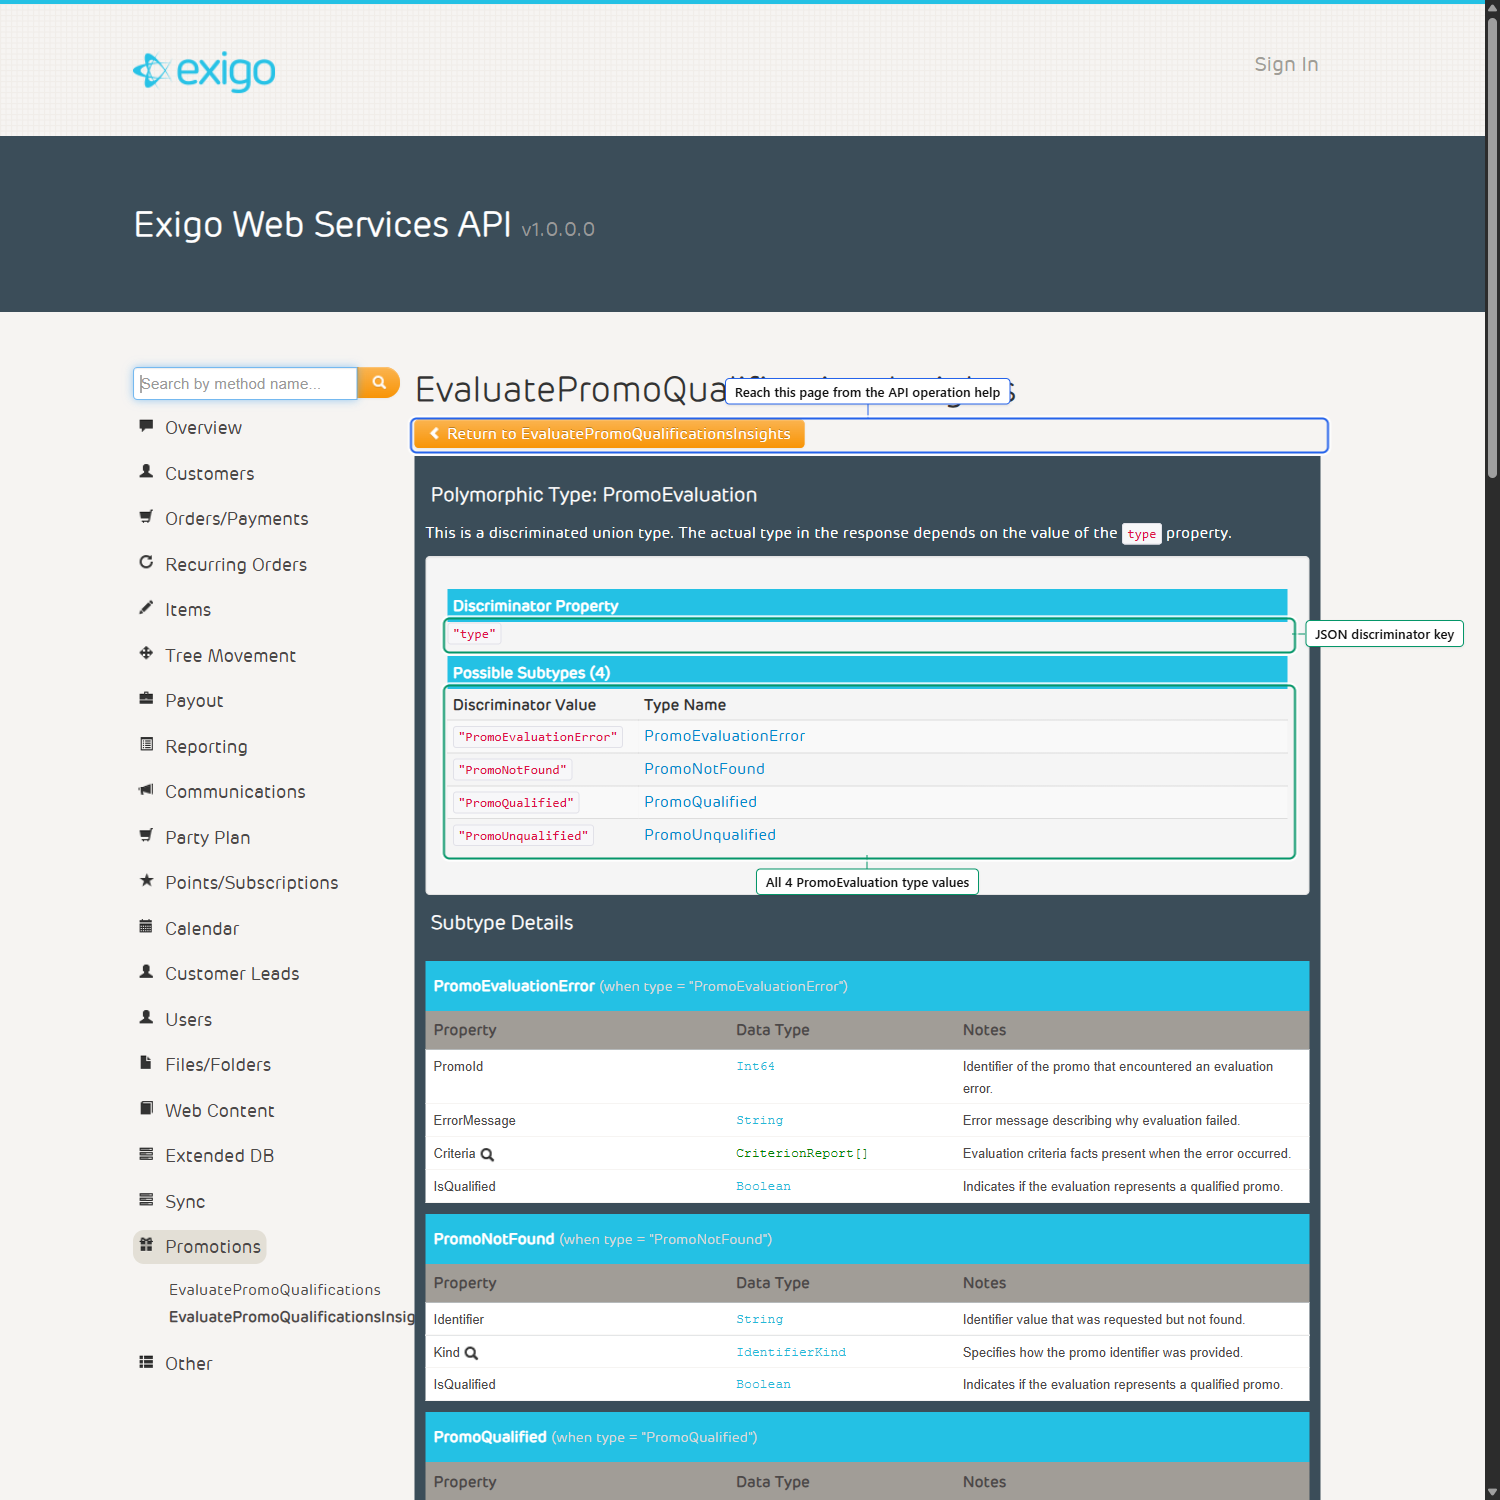This screenshot has width=1500, height=1500.
Task: Focus the search by method name field
Action: click(x=245, y=383)
